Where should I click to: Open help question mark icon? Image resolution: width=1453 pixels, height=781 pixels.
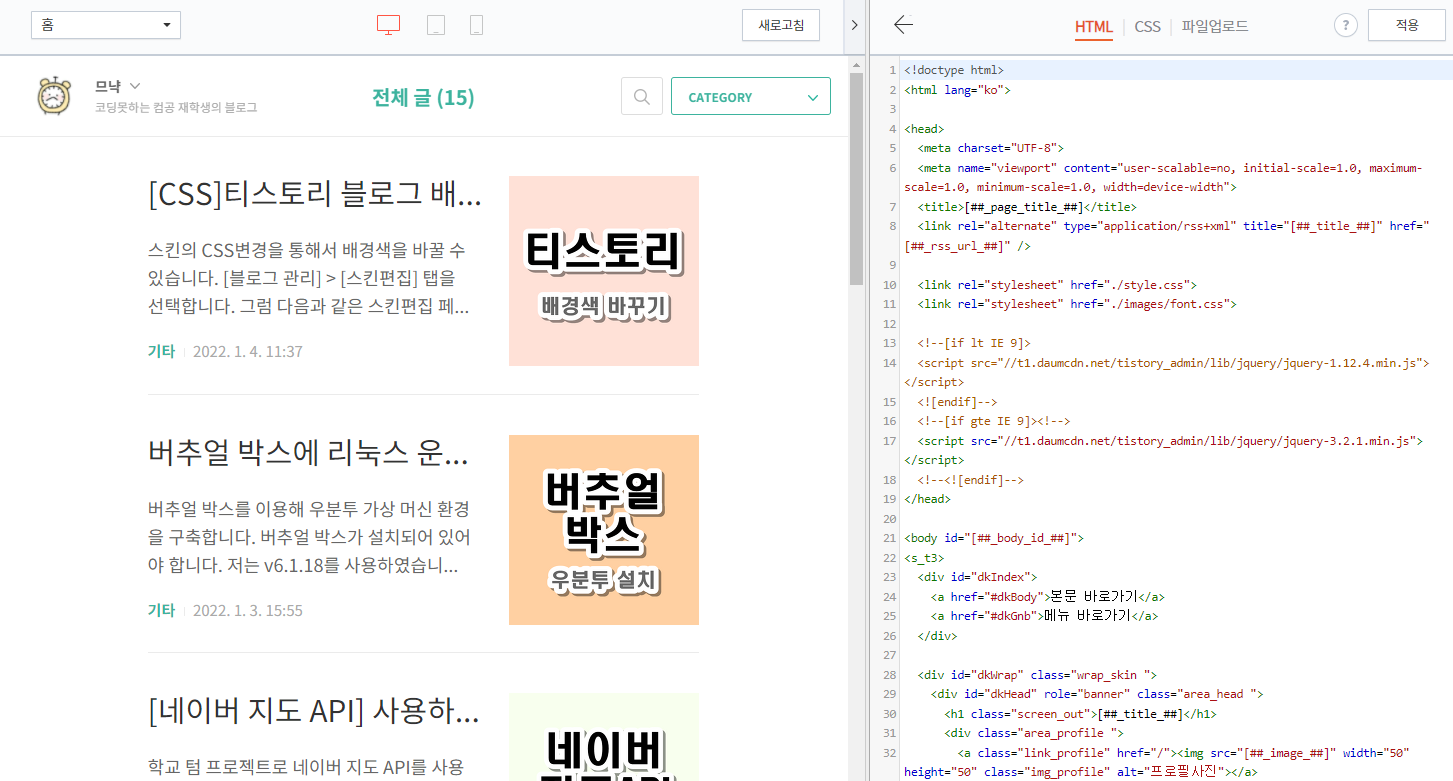tap(1346, 26)
